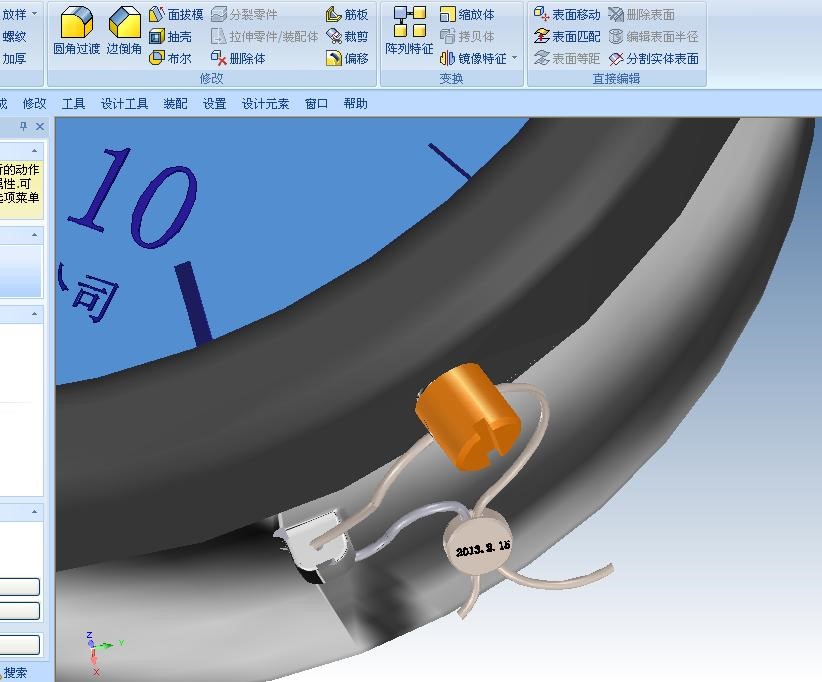Open the 装配 menu
The image size is (822, 682).
click(x=175, y=104)
